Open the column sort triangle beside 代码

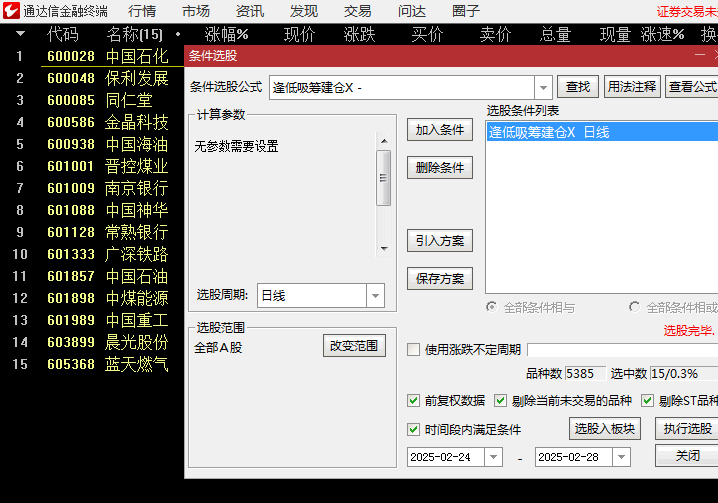pos(20,34)
